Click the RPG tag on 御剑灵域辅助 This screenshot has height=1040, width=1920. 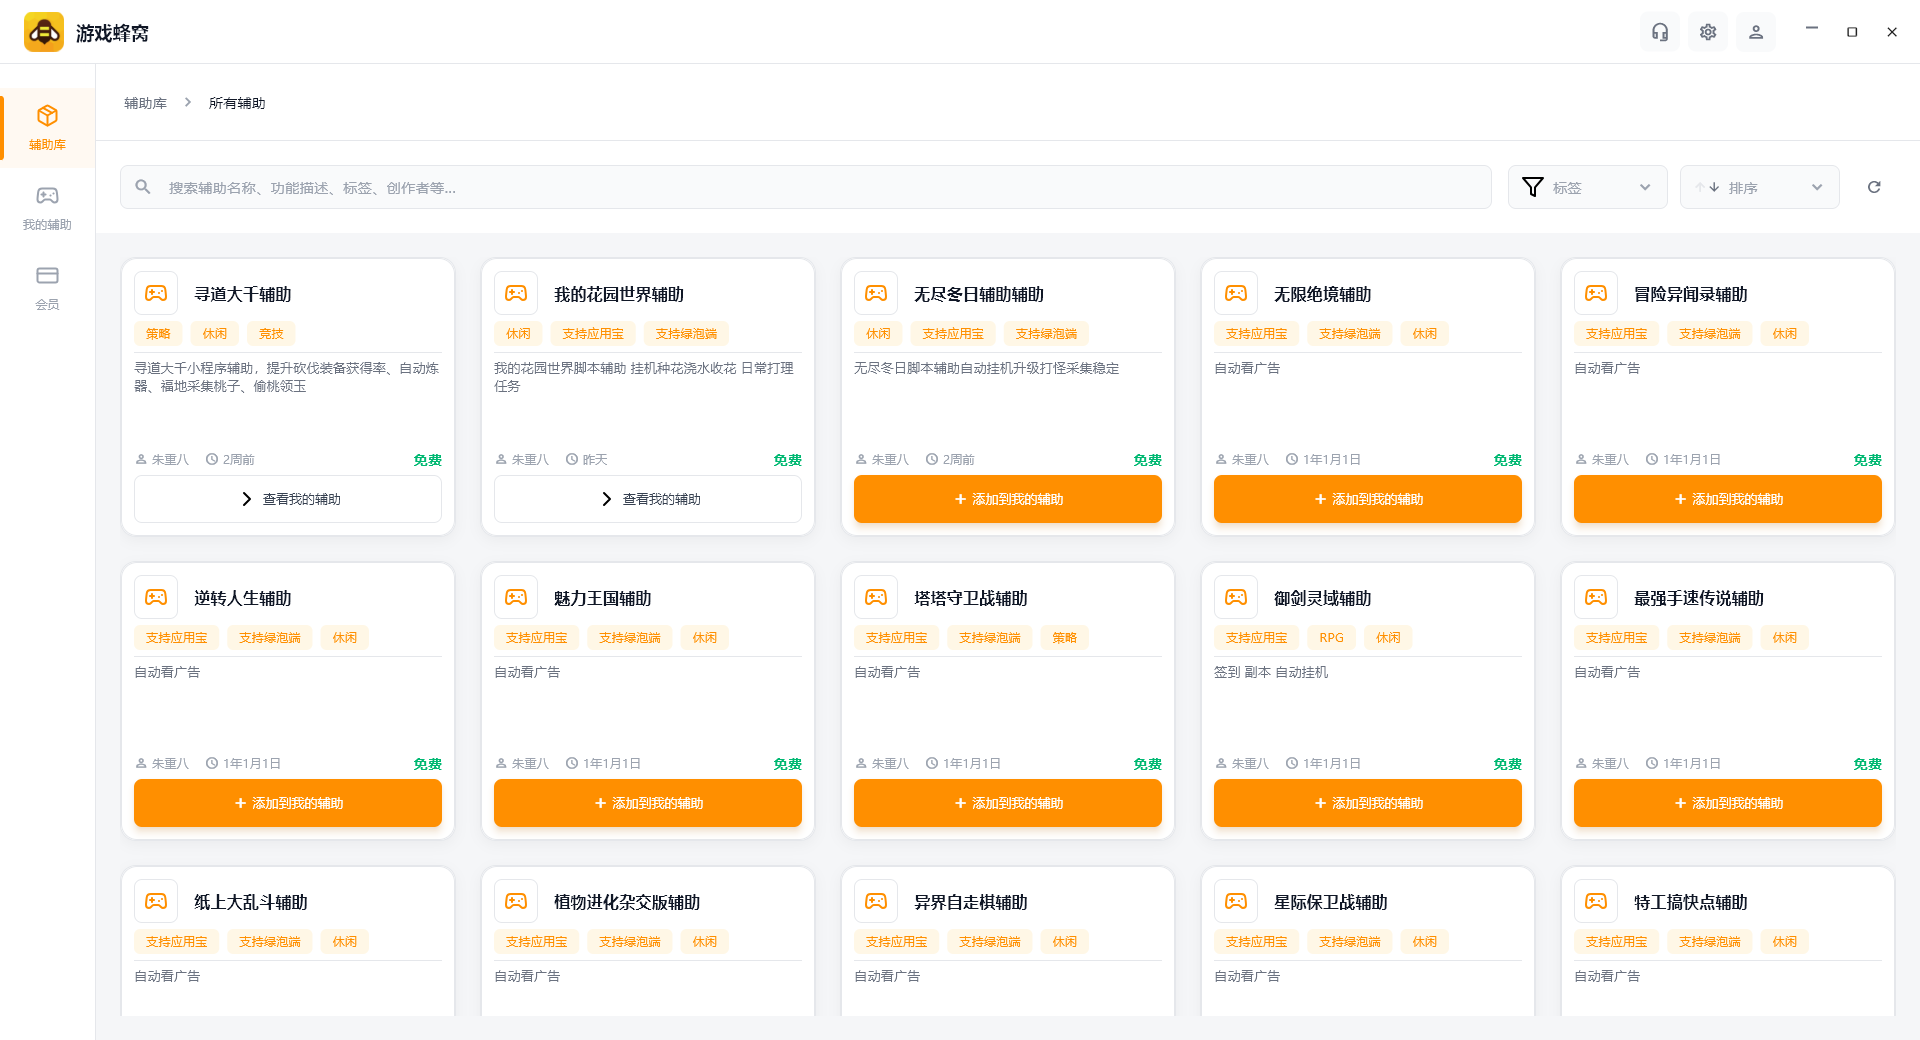pyautogui.click(x=1331, y=638)
